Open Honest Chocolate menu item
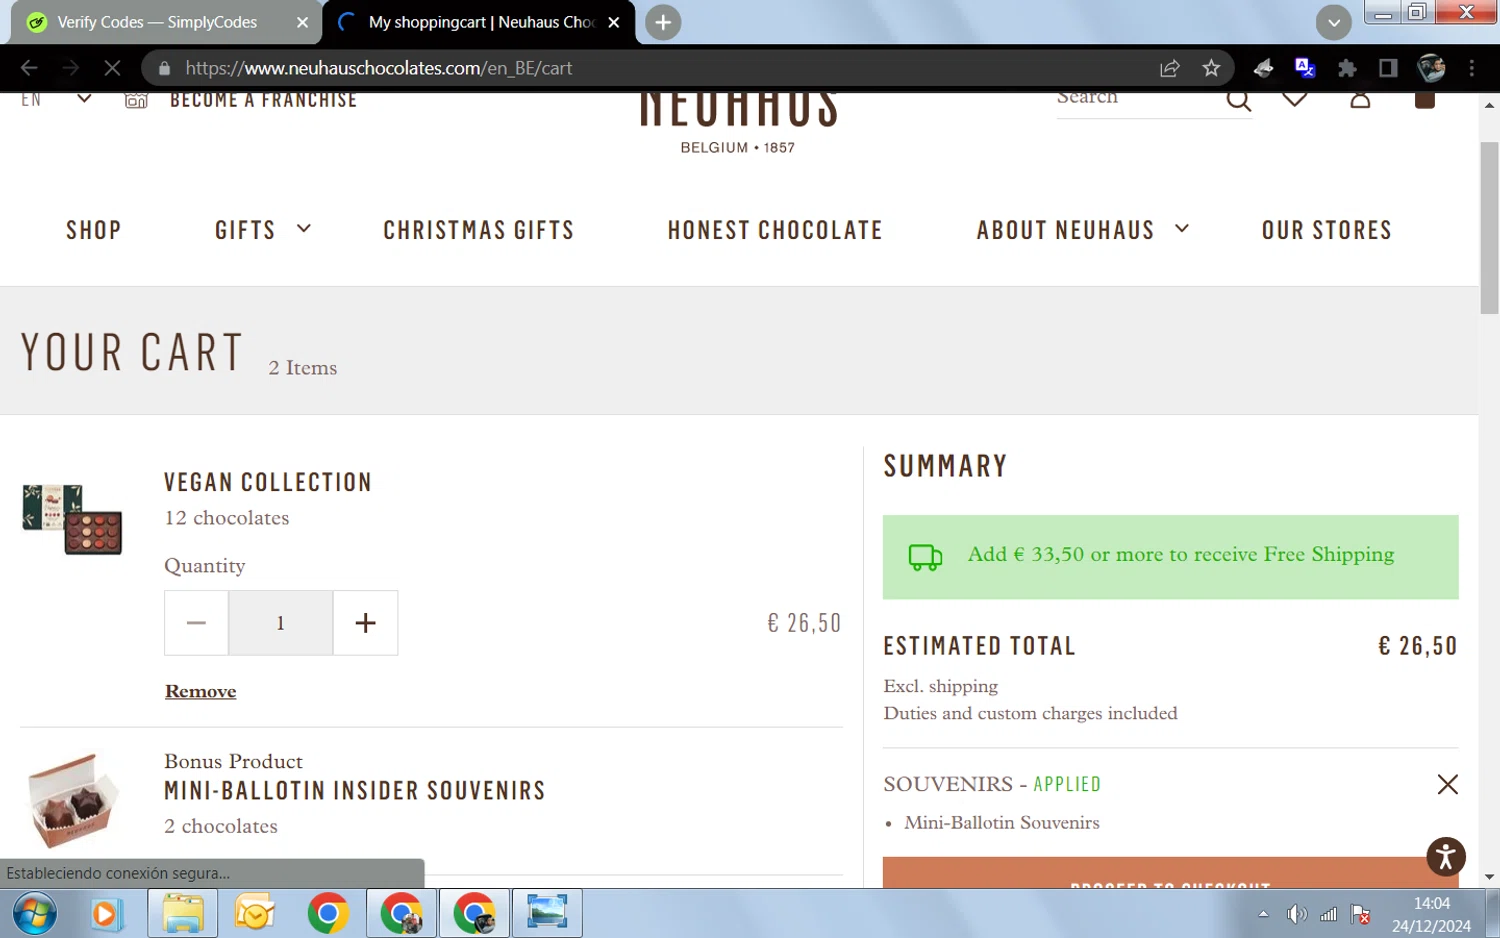Image resolution: width=1500 pixels, height=938 pixels. tap(775, 230)
